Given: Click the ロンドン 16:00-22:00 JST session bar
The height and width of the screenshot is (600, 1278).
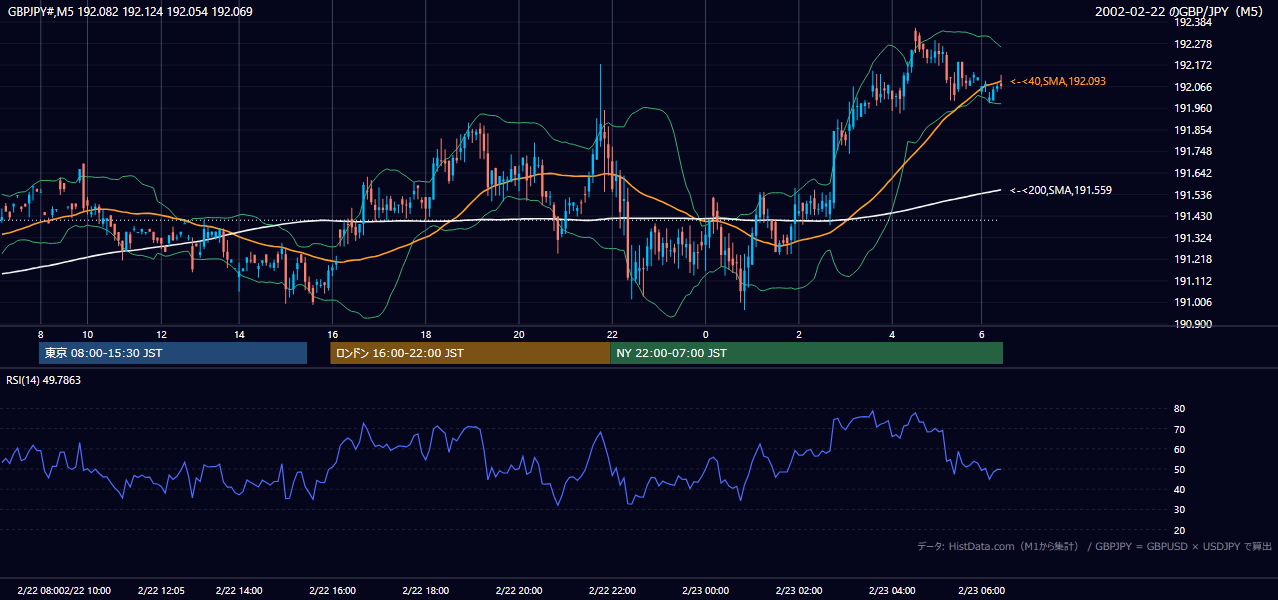Looking at the screenshot, I should pos(470,353).
